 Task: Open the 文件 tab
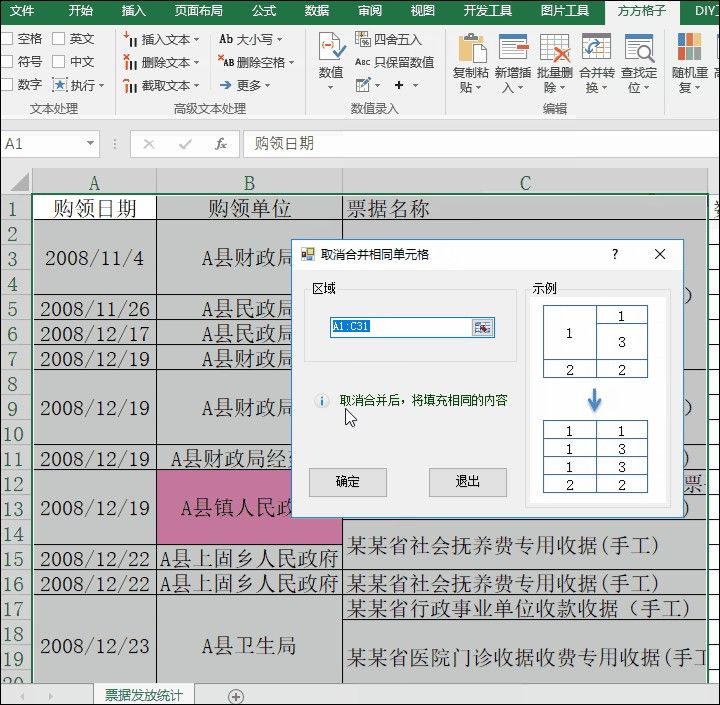coord(22,10)
